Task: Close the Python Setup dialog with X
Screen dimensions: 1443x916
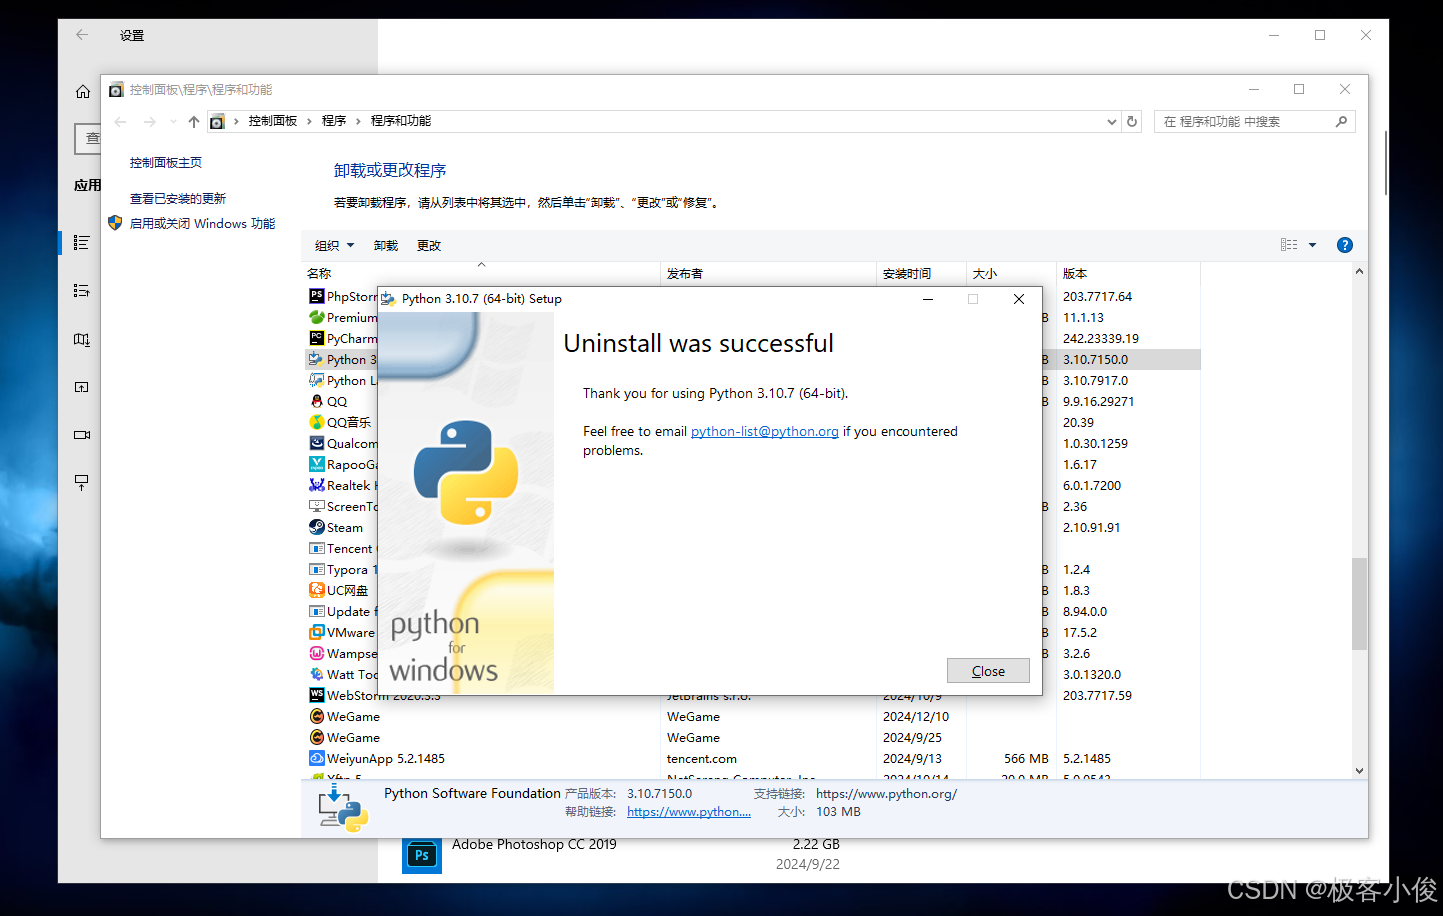Action: point(1019,299)
